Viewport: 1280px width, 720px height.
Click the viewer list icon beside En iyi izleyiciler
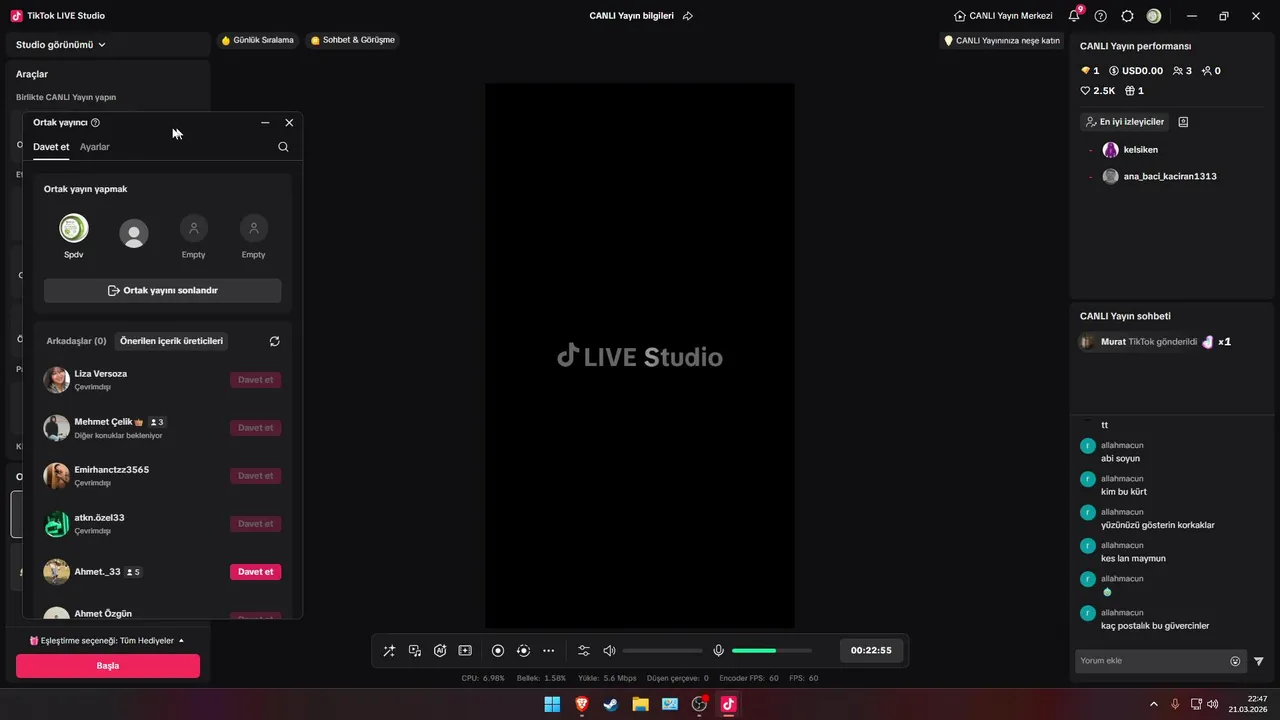click(x=1183, y=122)
